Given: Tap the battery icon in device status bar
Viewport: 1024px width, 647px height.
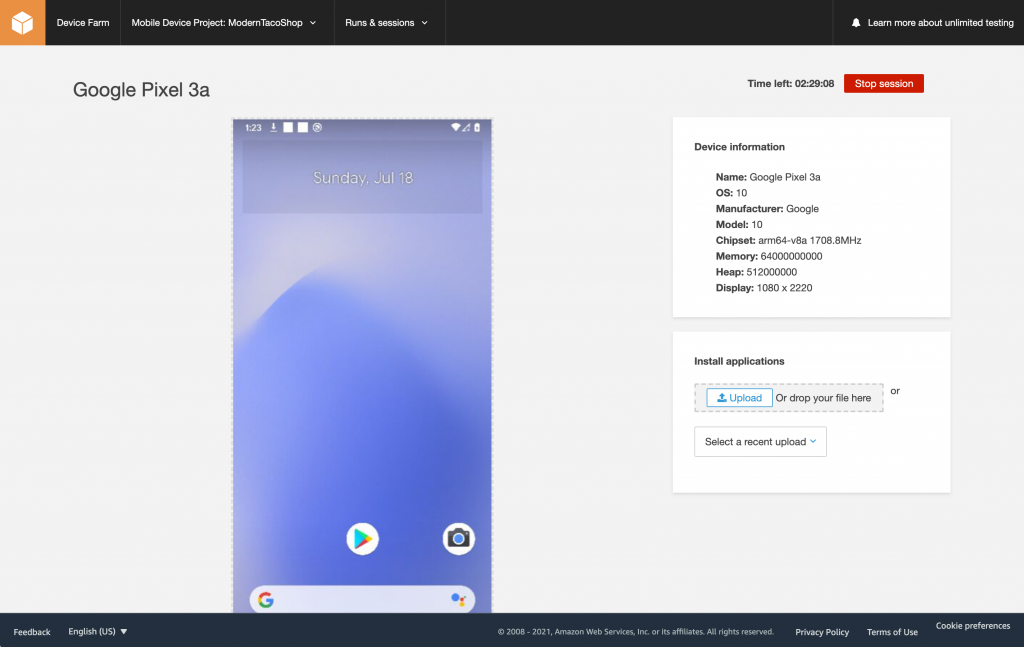Looking at the screenshot, I should (x=476, y=127).
